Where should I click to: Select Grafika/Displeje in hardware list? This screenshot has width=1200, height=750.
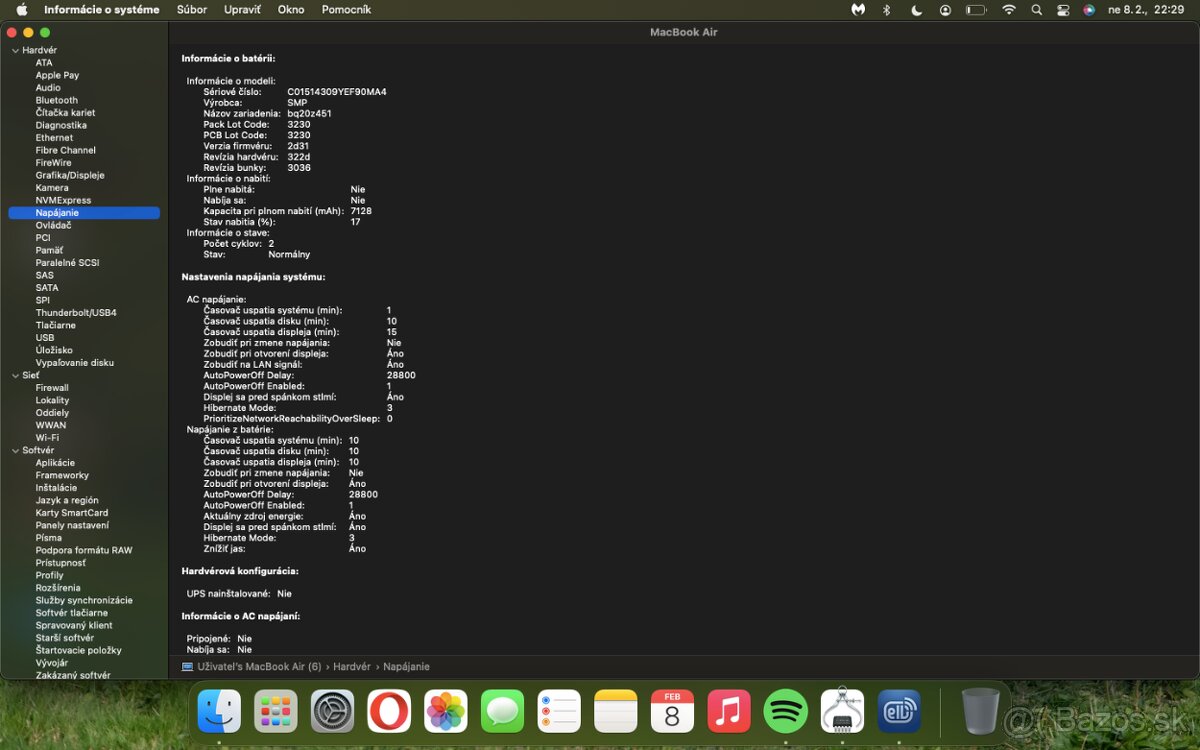pyautogui.click(x=70, y=175)
